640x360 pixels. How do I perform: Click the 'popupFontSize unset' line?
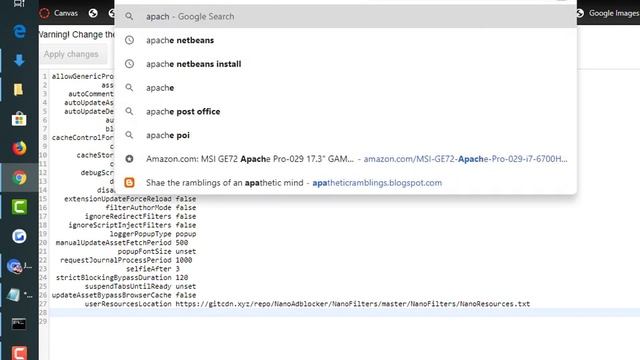157,251
